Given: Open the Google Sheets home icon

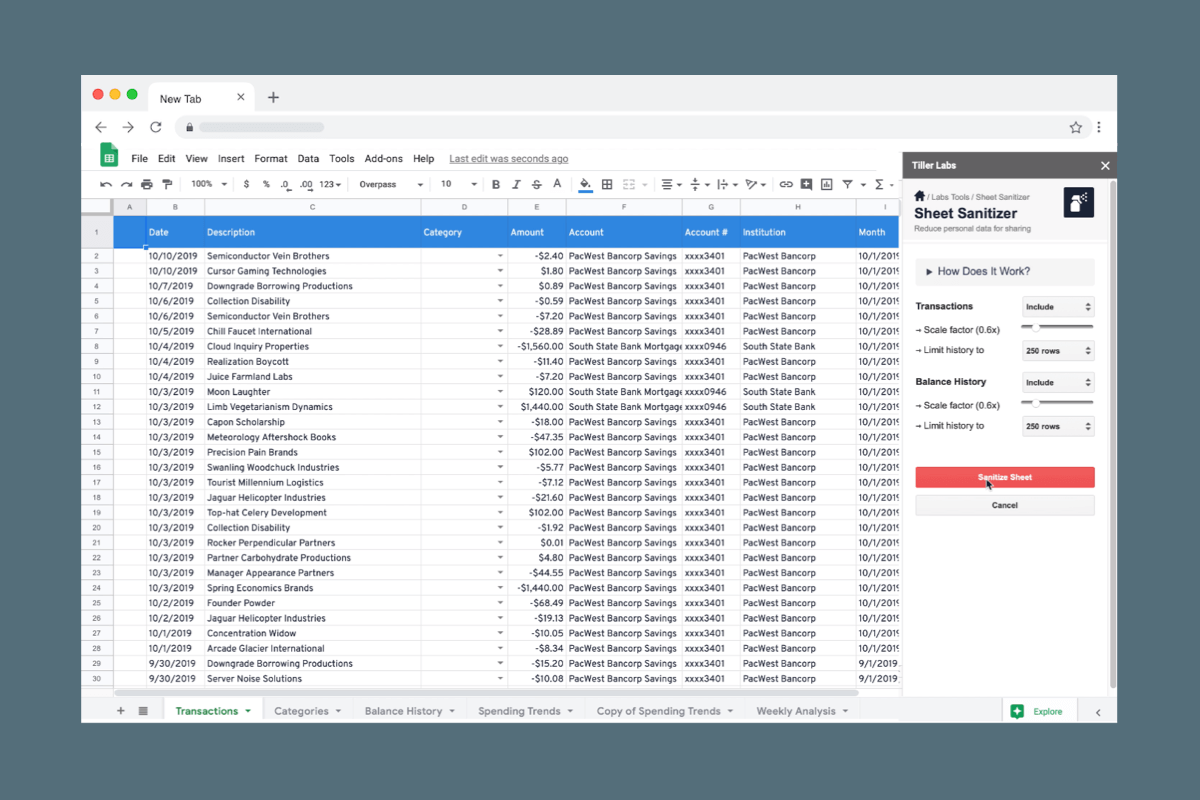Looking at the screenshot, I should (x=109, y=155).
